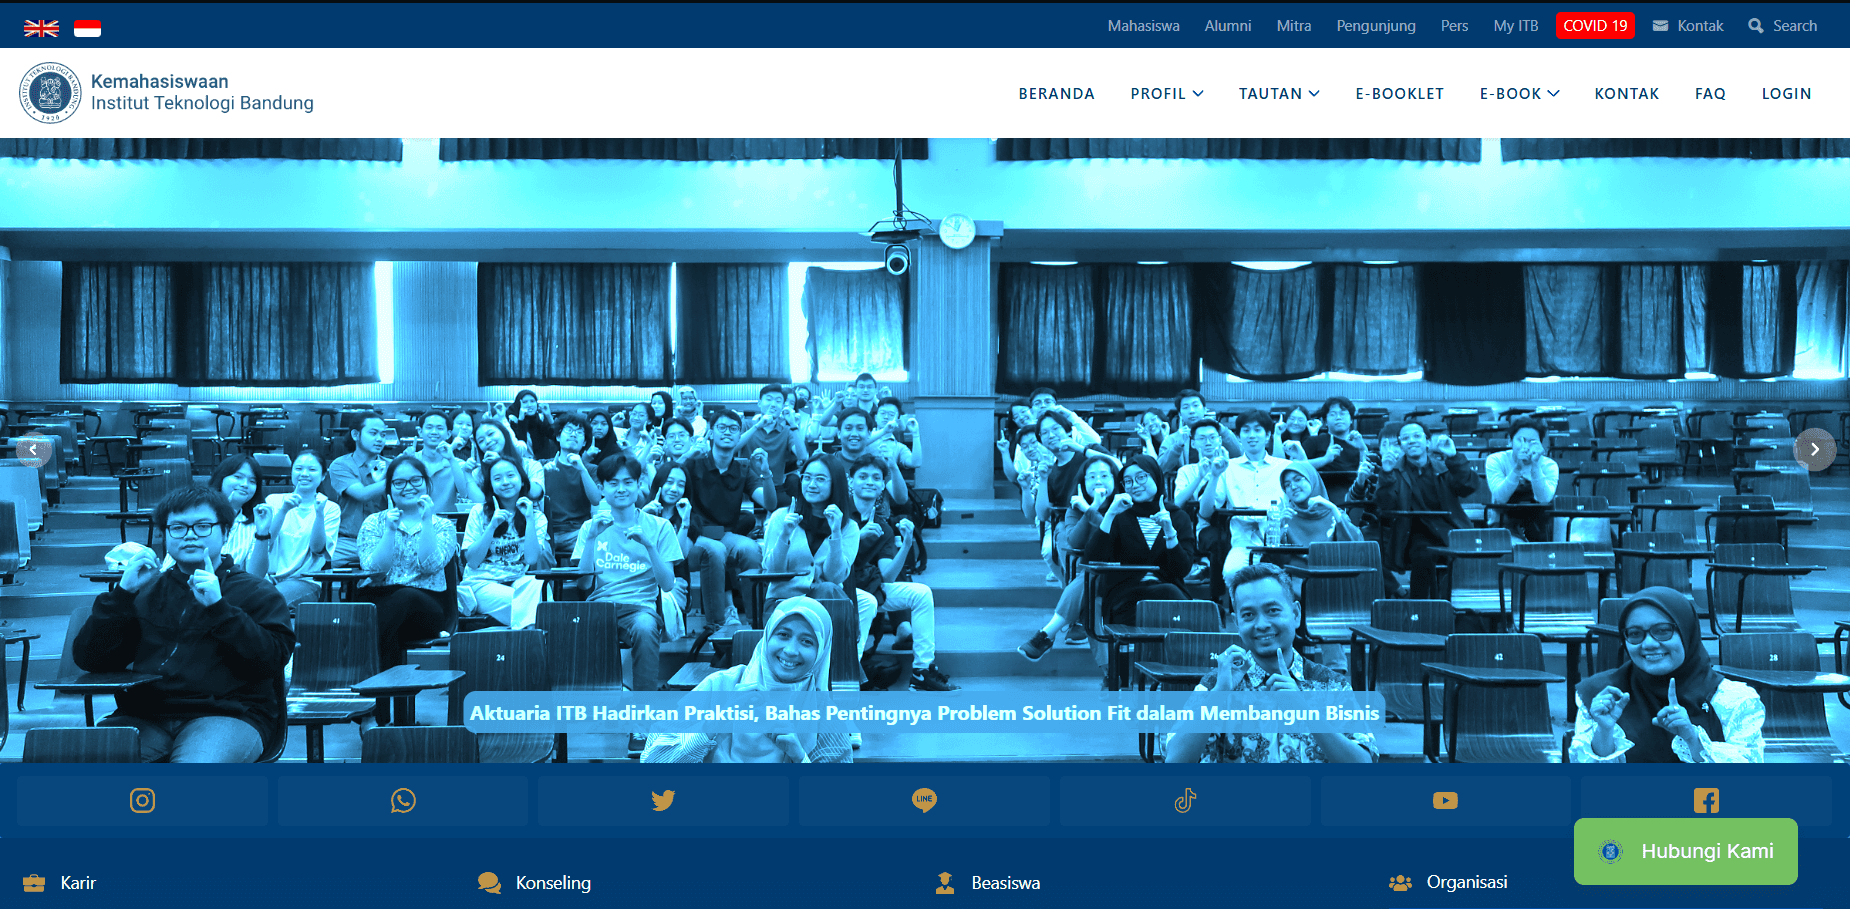The image size is (1850, 909).
Task: Click the ITB logo emblem
Action: point(50,93)
